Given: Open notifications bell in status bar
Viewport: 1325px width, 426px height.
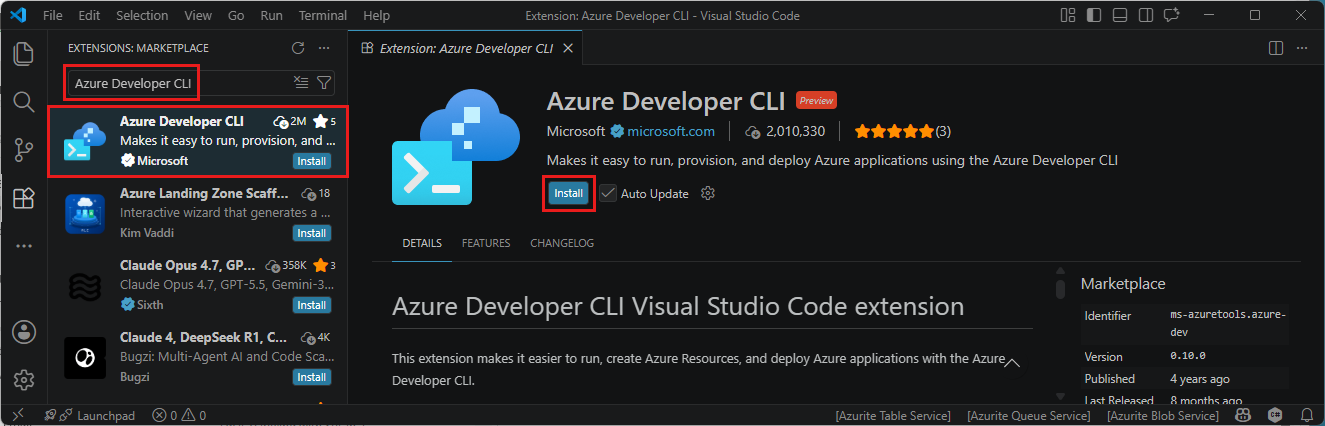Looking at the screenshot, I should [x=1305, y=415].
